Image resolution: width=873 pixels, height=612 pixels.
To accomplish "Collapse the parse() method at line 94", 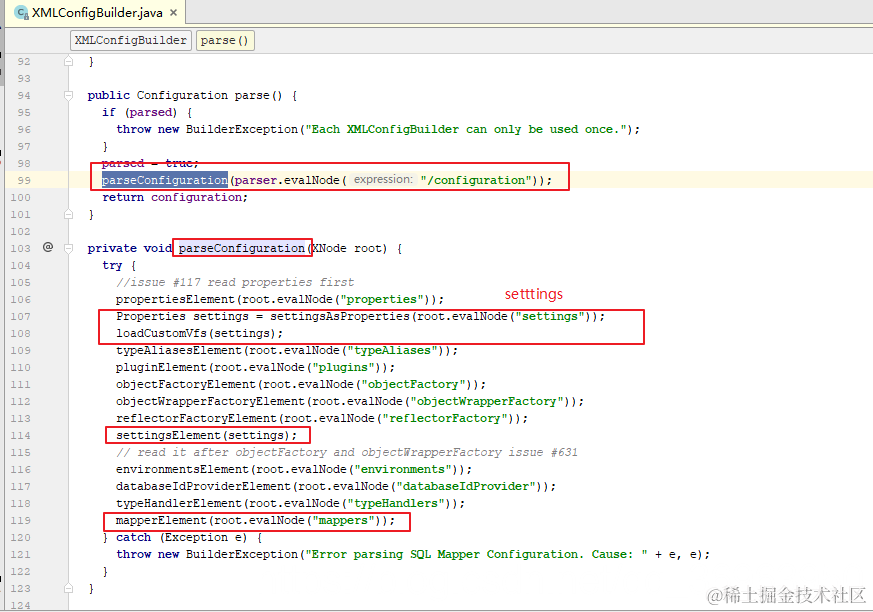I will (x=68, y=95).
